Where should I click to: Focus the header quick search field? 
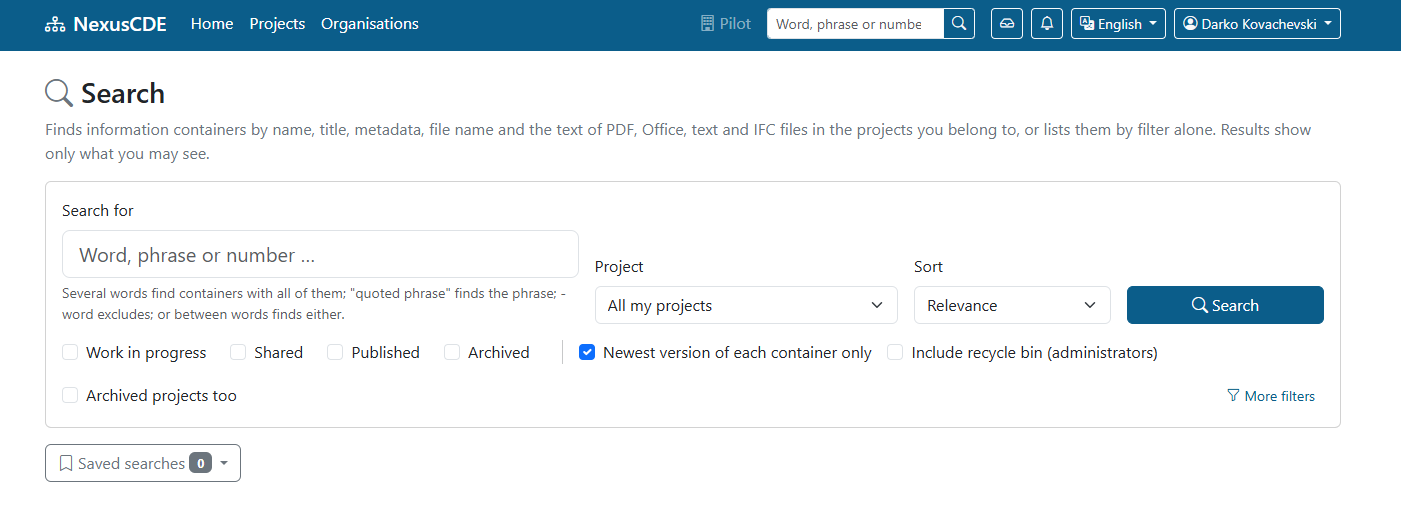pyautogui.click(x=855, y=24)
